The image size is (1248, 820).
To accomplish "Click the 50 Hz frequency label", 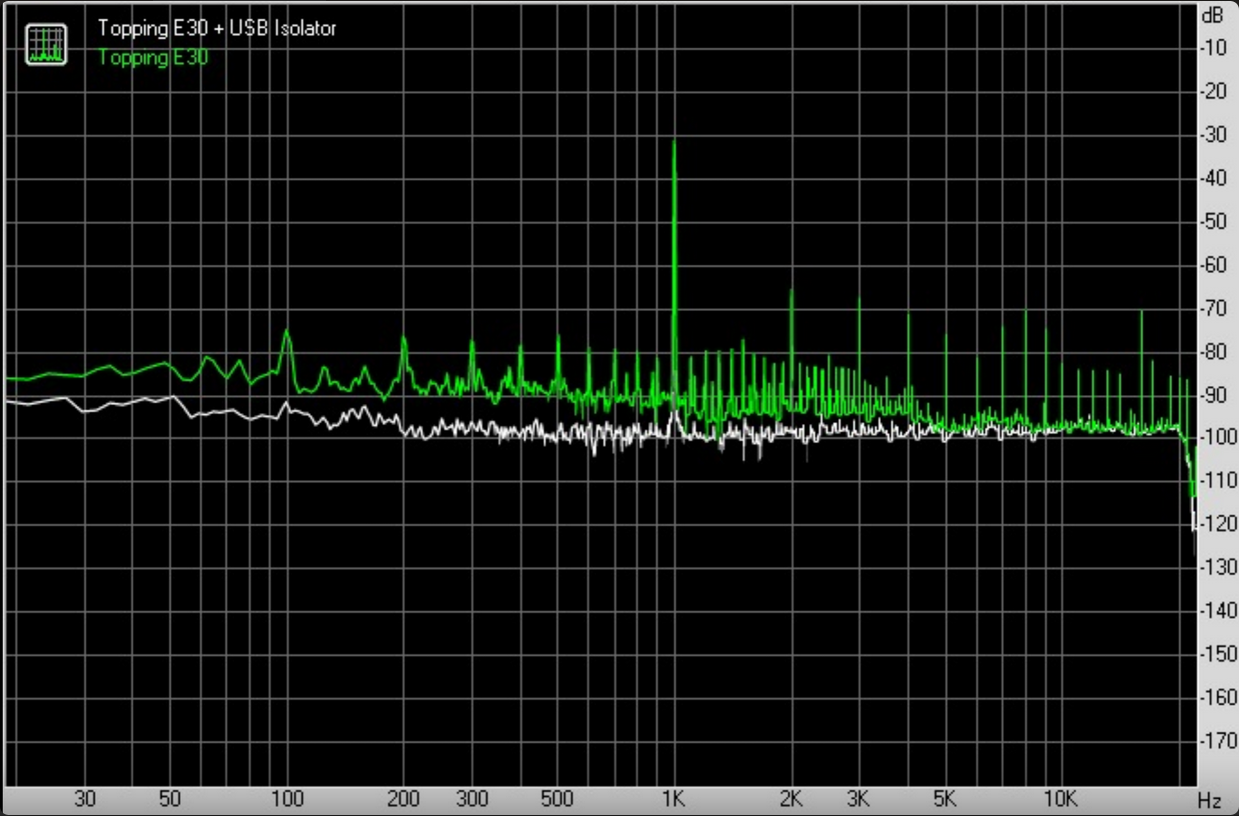I will pyautogui.click(x=170, y=800).
